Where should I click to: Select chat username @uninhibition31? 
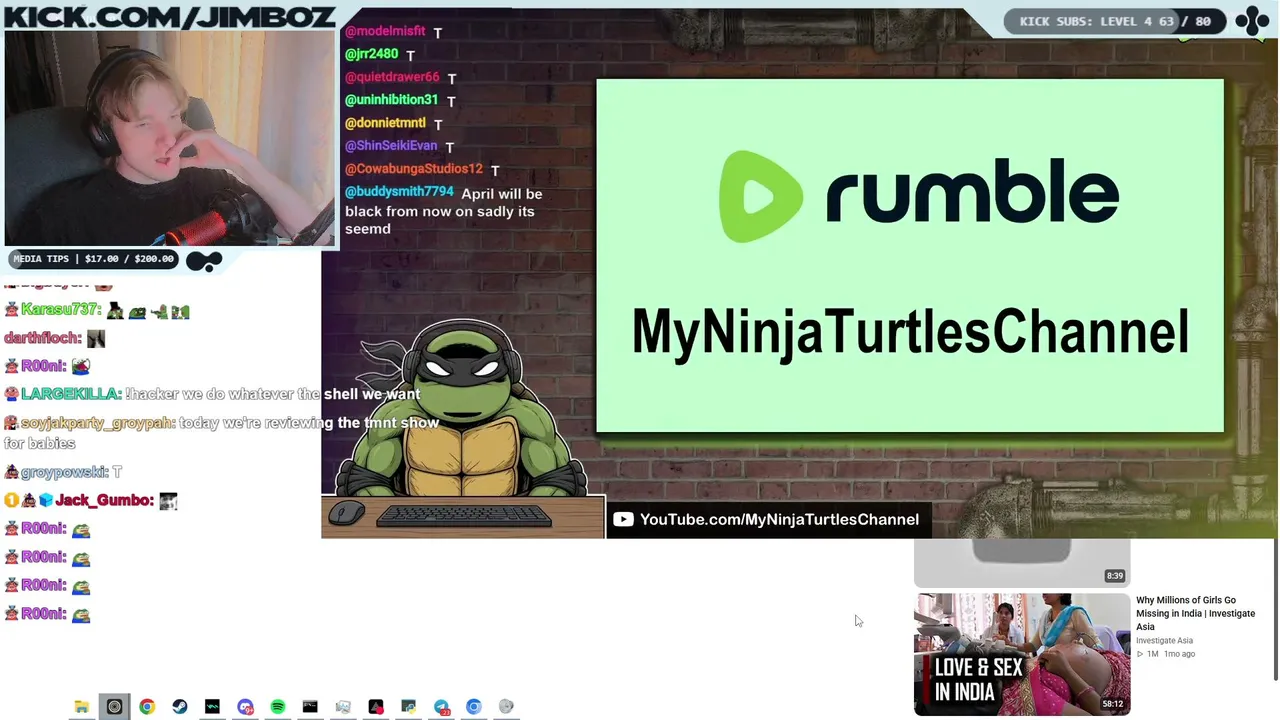pos(391,100)
